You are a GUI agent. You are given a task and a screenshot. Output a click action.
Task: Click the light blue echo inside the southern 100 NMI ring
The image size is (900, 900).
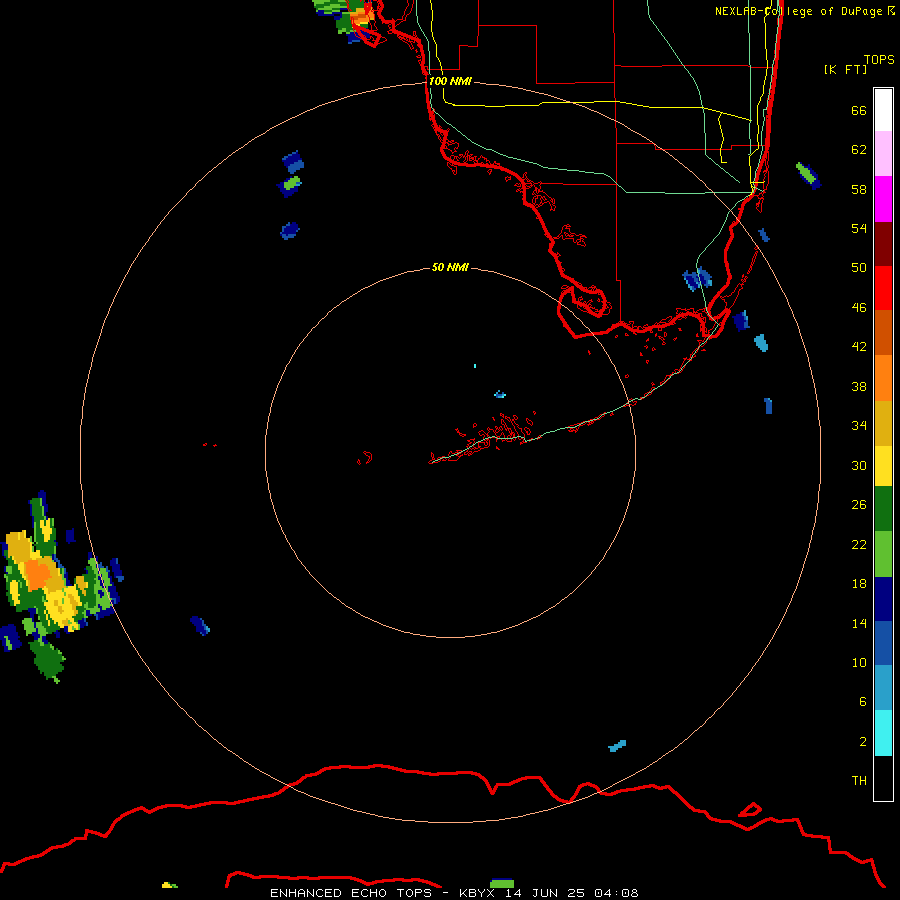click(617, 746)
